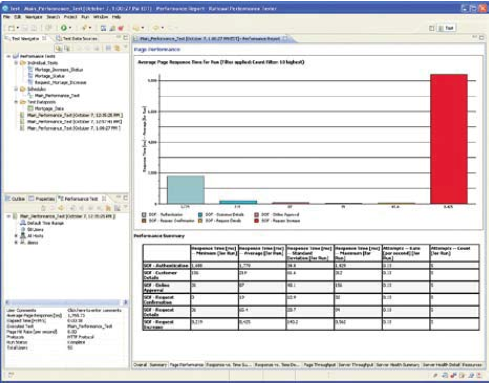
Task: Select Mortgage_Increase_Status test in navigator
Action: [59, 69]
